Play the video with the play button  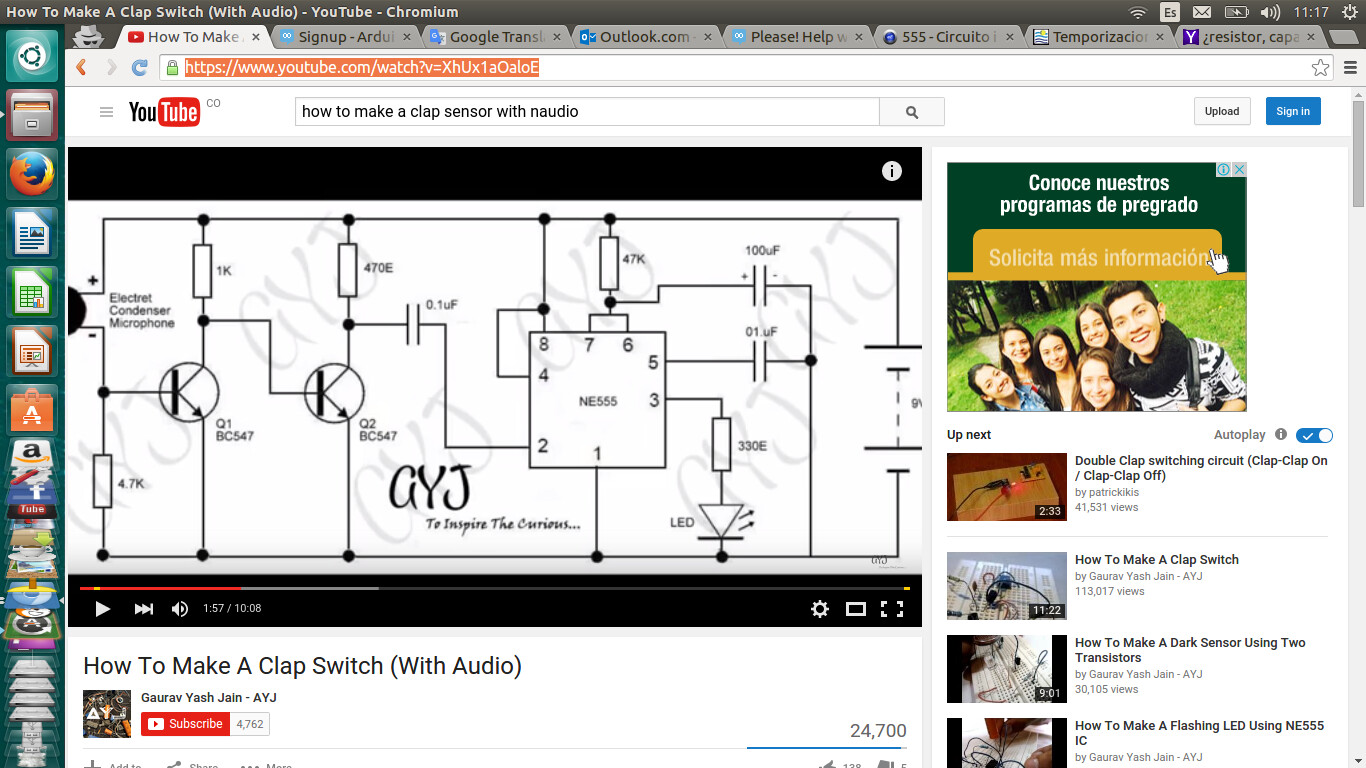pyautogui.click(x=102, y=608)
